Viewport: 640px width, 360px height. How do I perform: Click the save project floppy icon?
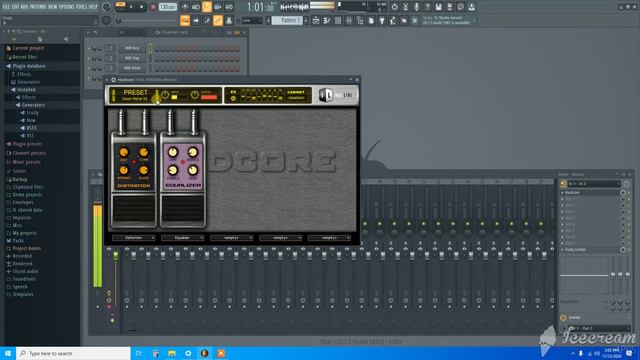(x=438, y=7)
